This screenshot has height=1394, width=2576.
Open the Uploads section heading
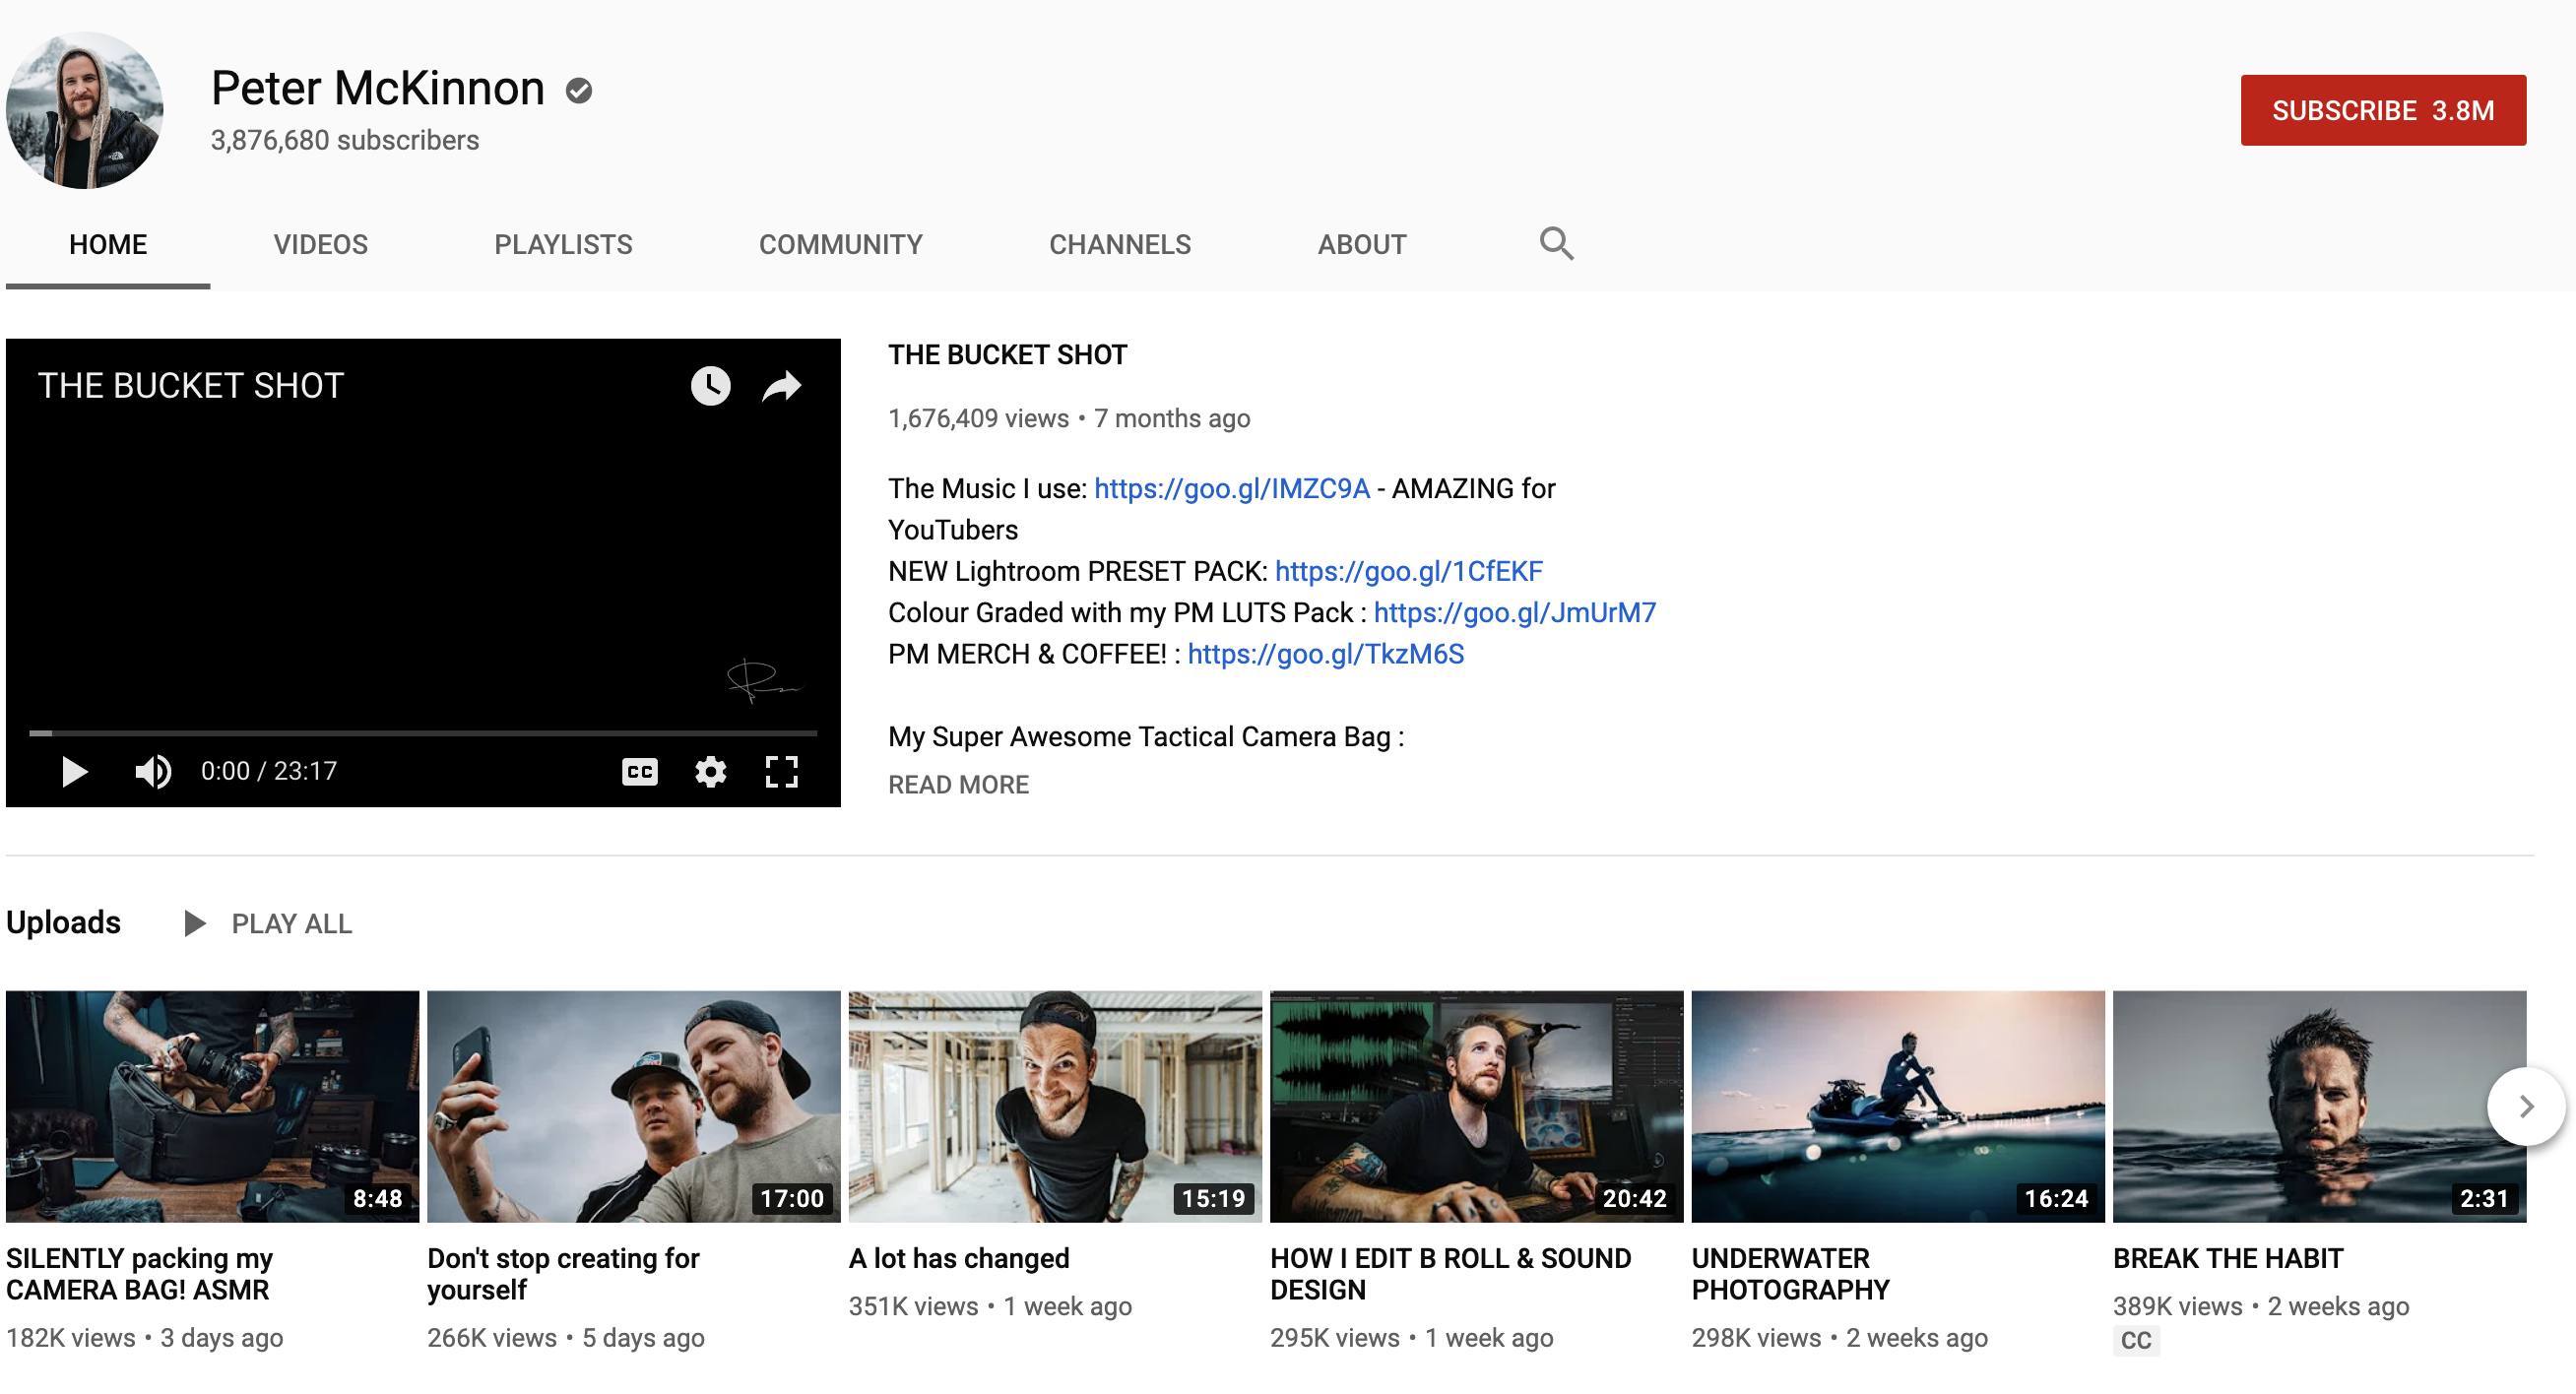click(x=63, y=922)
